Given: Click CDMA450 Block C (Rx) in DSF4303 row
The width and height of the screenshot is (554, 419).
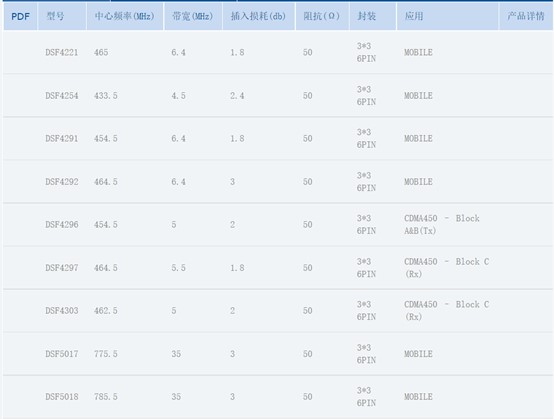Looking at the screenshot, I should [x=447, y=311].
